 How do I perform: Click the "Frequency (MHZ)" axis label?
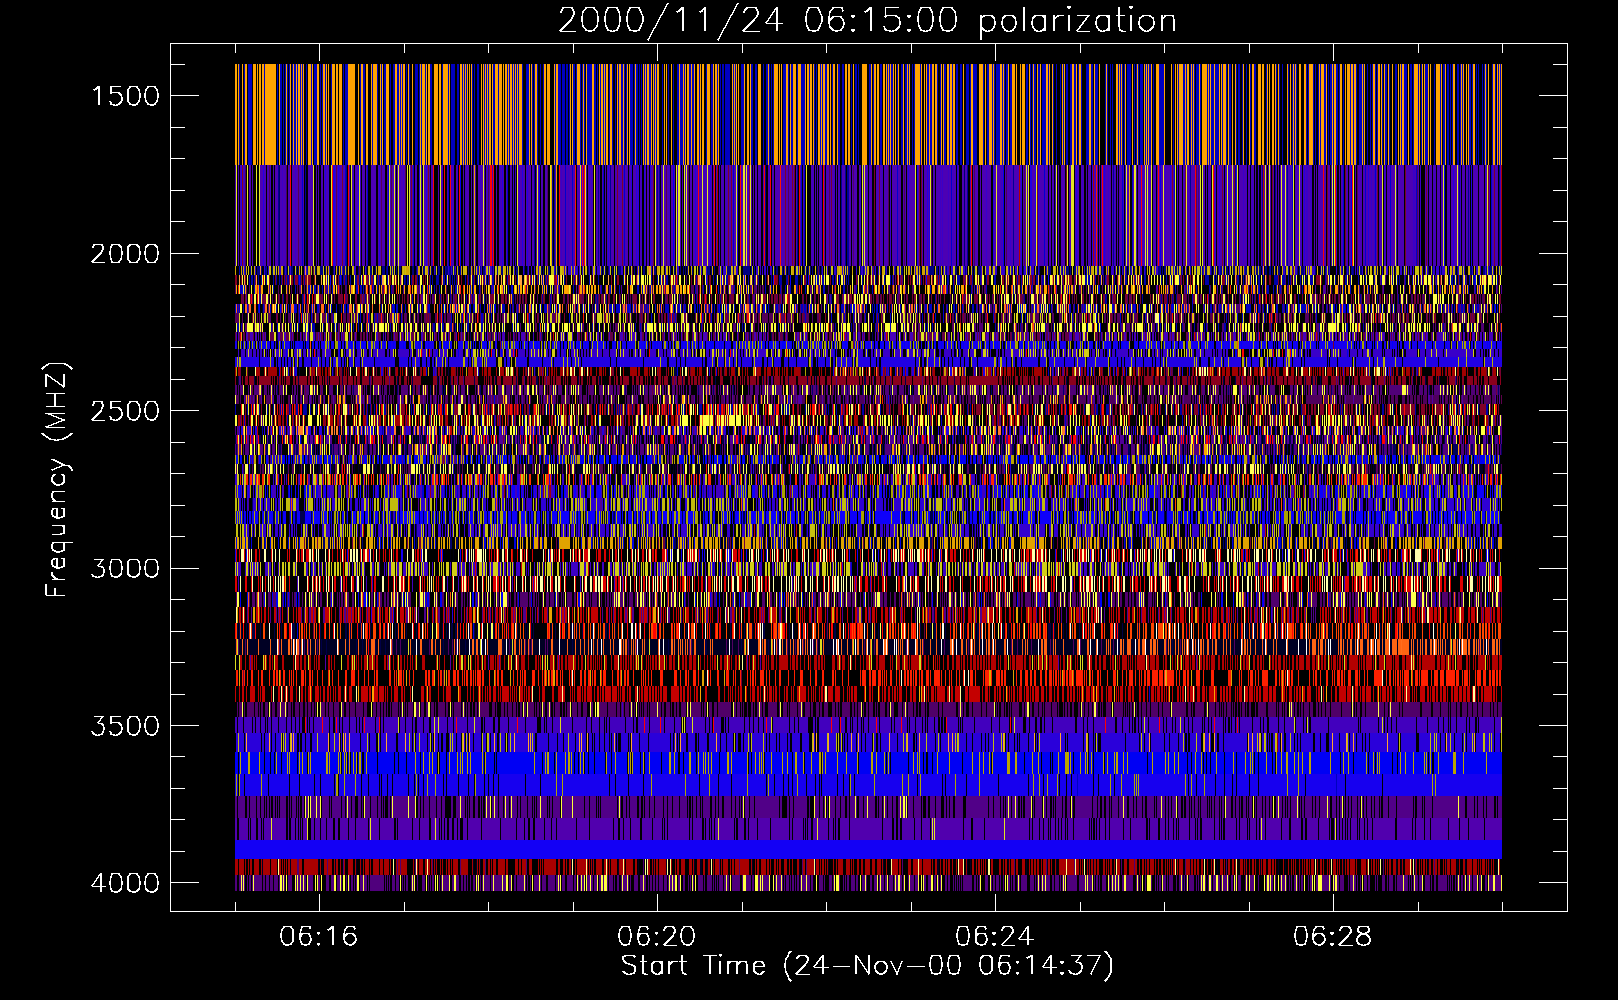coord(57,479)
